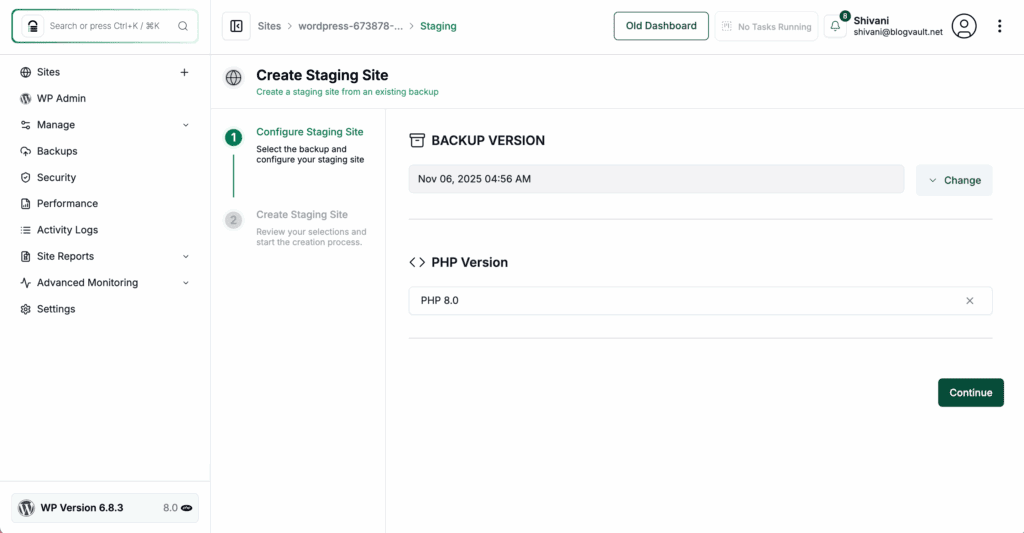Click the code brackets icon beside PHP Version

click(x=417, y=263)
